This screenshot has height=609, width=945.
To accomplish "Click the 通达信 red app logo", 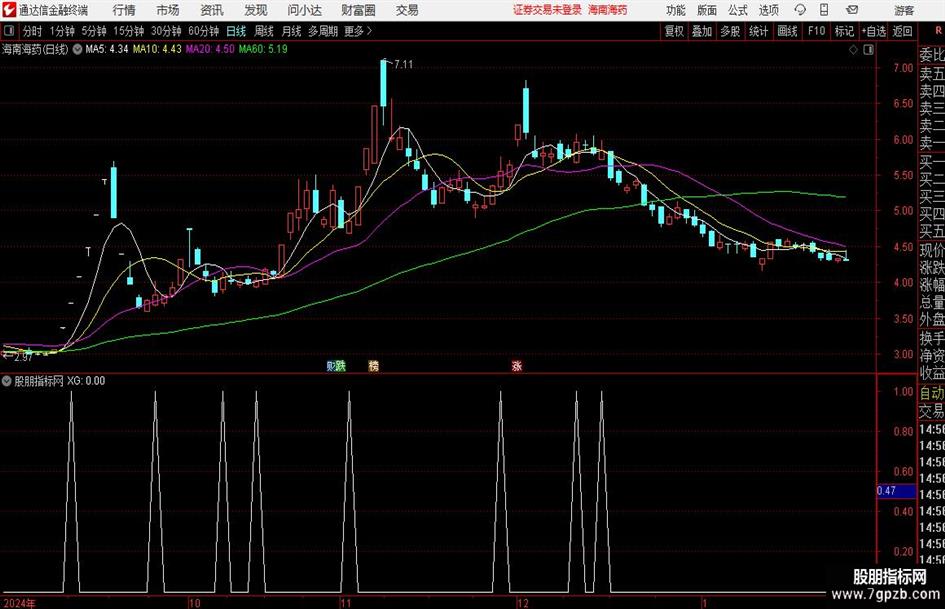I will click(x=8, y=10).
